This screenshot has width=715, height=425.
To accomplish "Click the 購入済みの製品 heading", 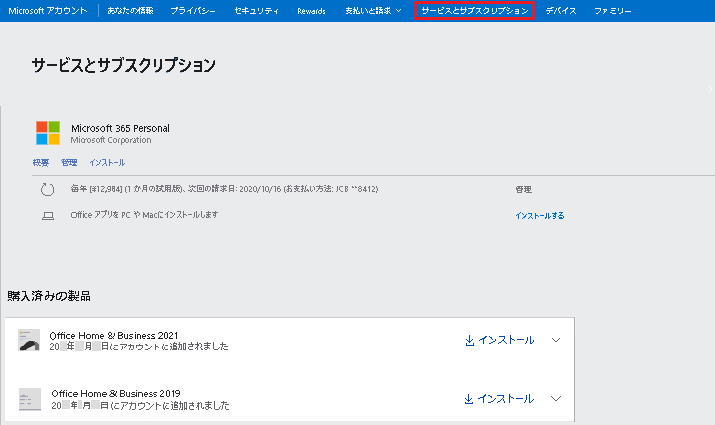I will point(49,296).
